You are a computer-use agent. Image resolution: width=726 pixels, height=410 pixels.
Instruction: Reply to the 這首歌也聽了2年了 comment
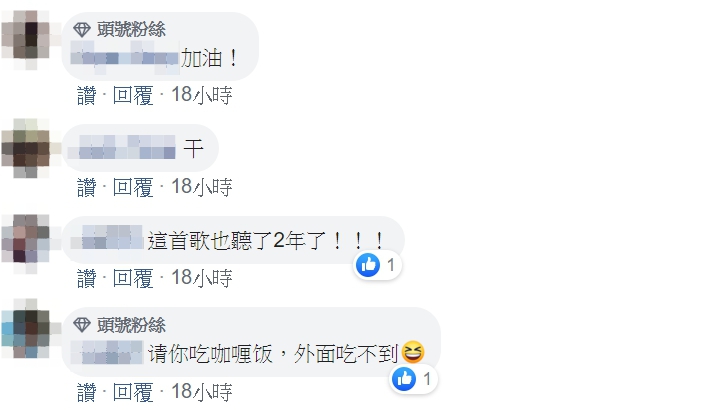(x=133, y=279)
